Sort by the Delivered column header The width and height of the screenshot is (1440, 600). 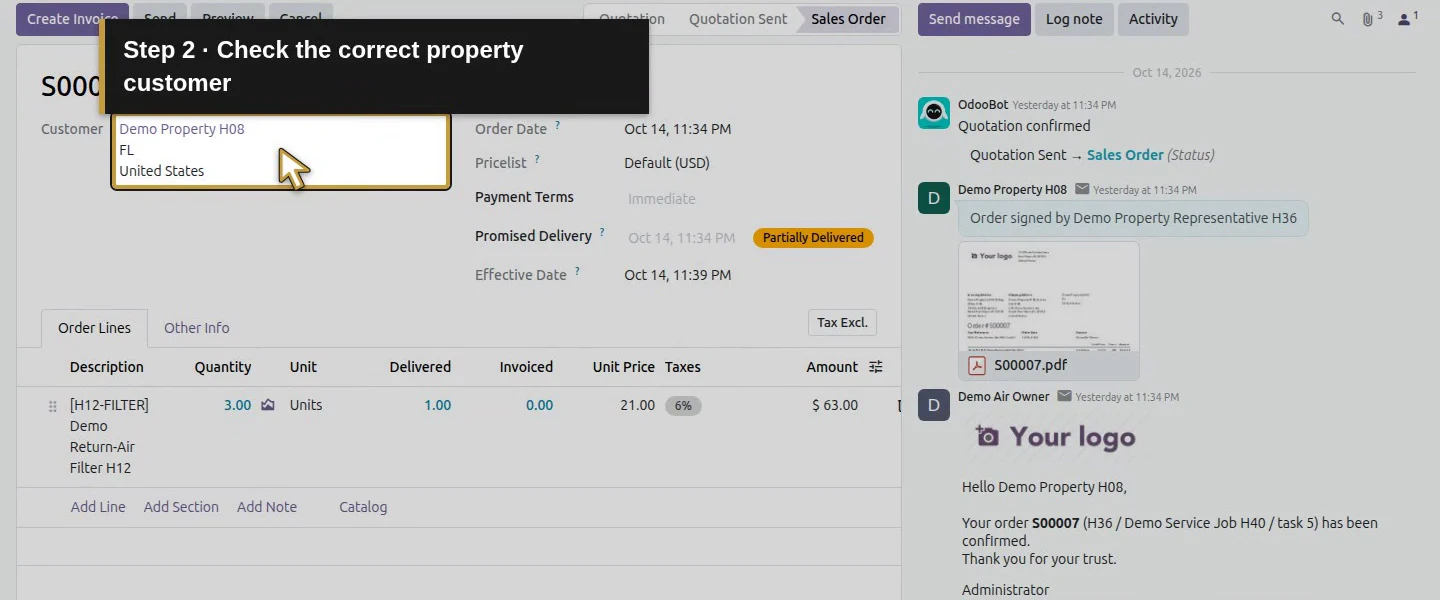click(x=420, y=367)
